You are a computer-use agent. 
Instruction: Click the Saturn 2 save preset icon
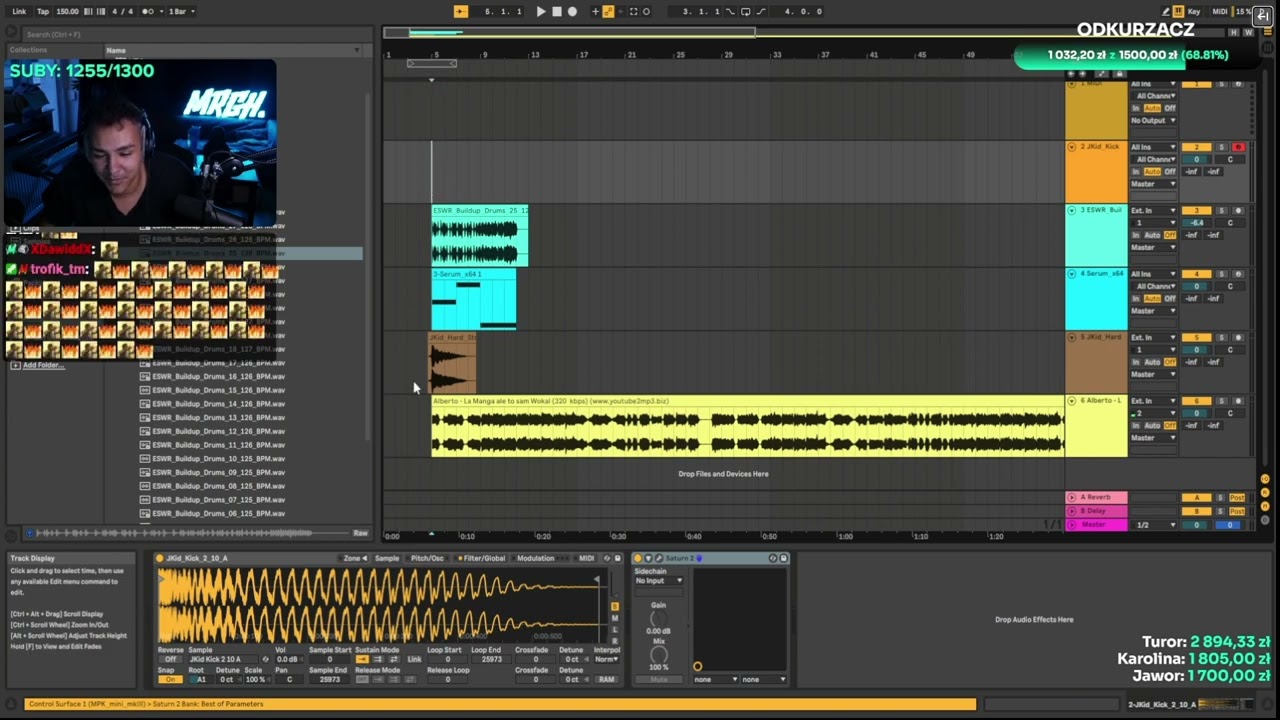[x=783, y=558]
